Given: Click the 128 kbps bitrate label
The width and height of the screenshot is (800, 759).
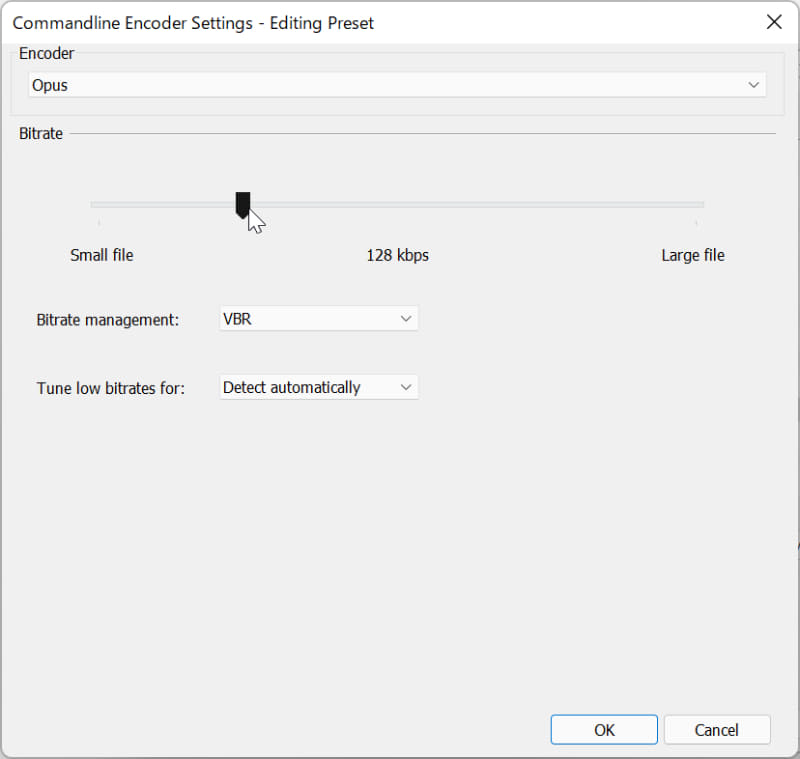Looking at the screenshot, I should tap(397, 255).
